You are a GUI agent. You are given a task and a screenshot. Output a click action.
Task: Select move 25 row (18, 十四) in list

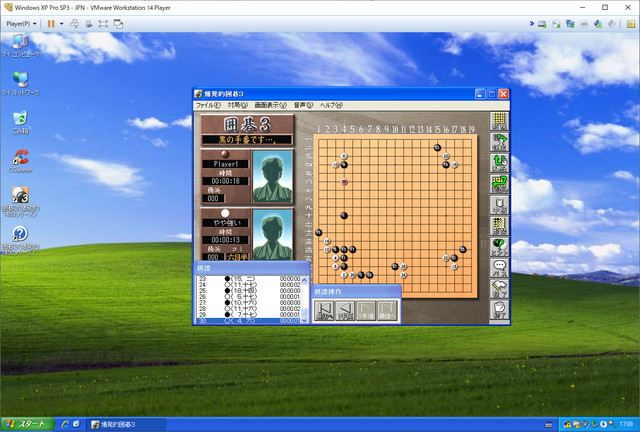[x=249, y=291]
